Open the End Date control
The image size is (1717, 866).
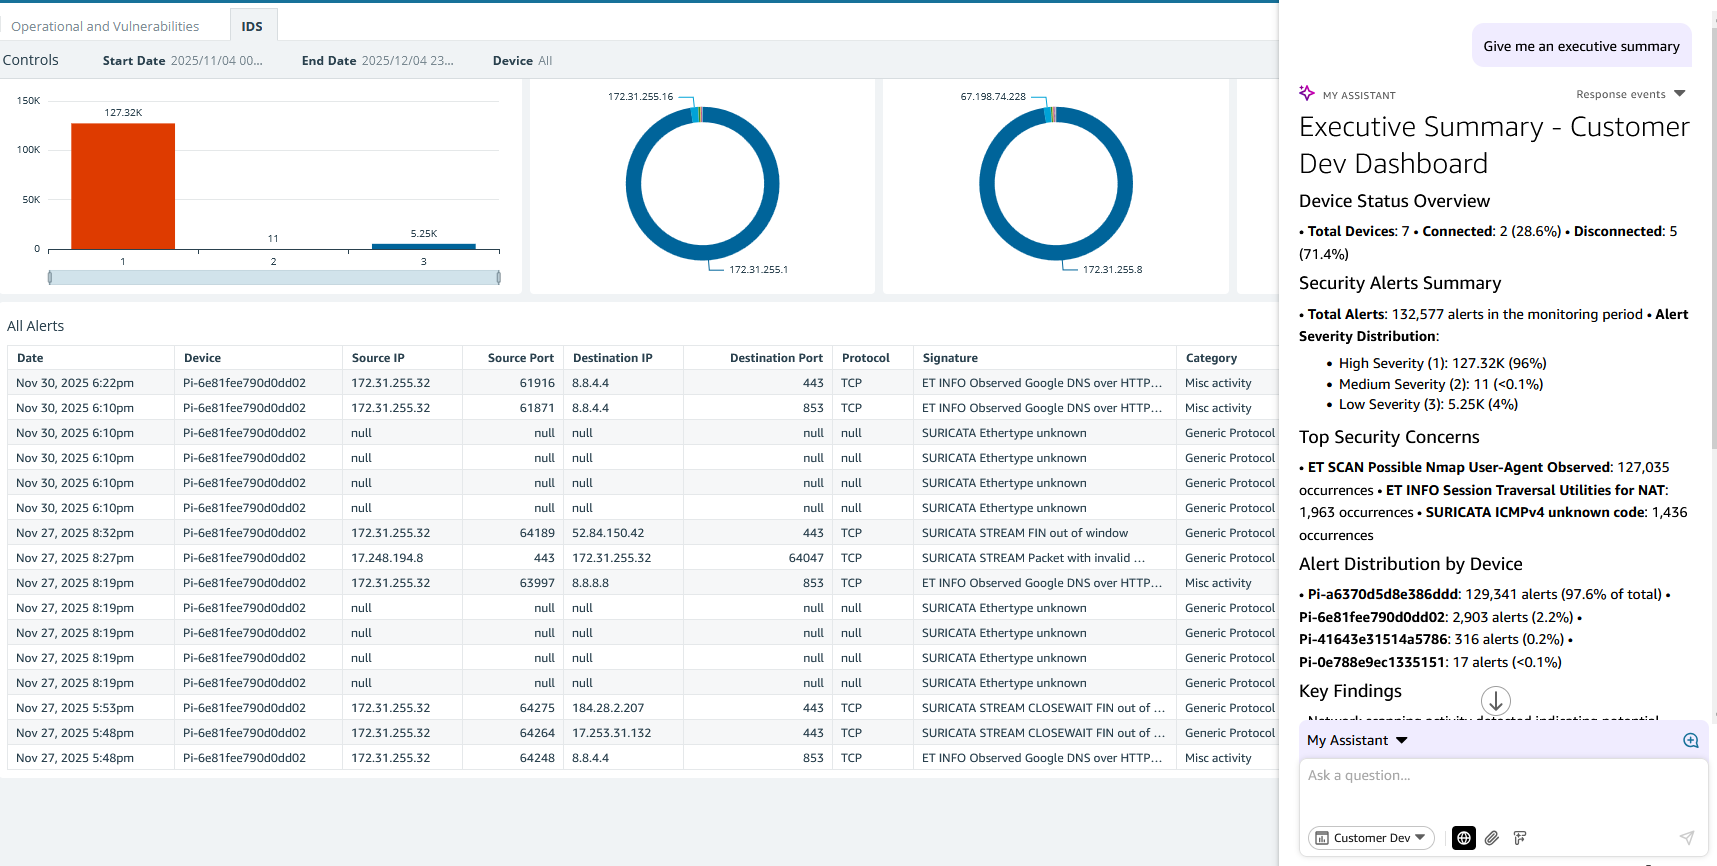coord(378,61)
